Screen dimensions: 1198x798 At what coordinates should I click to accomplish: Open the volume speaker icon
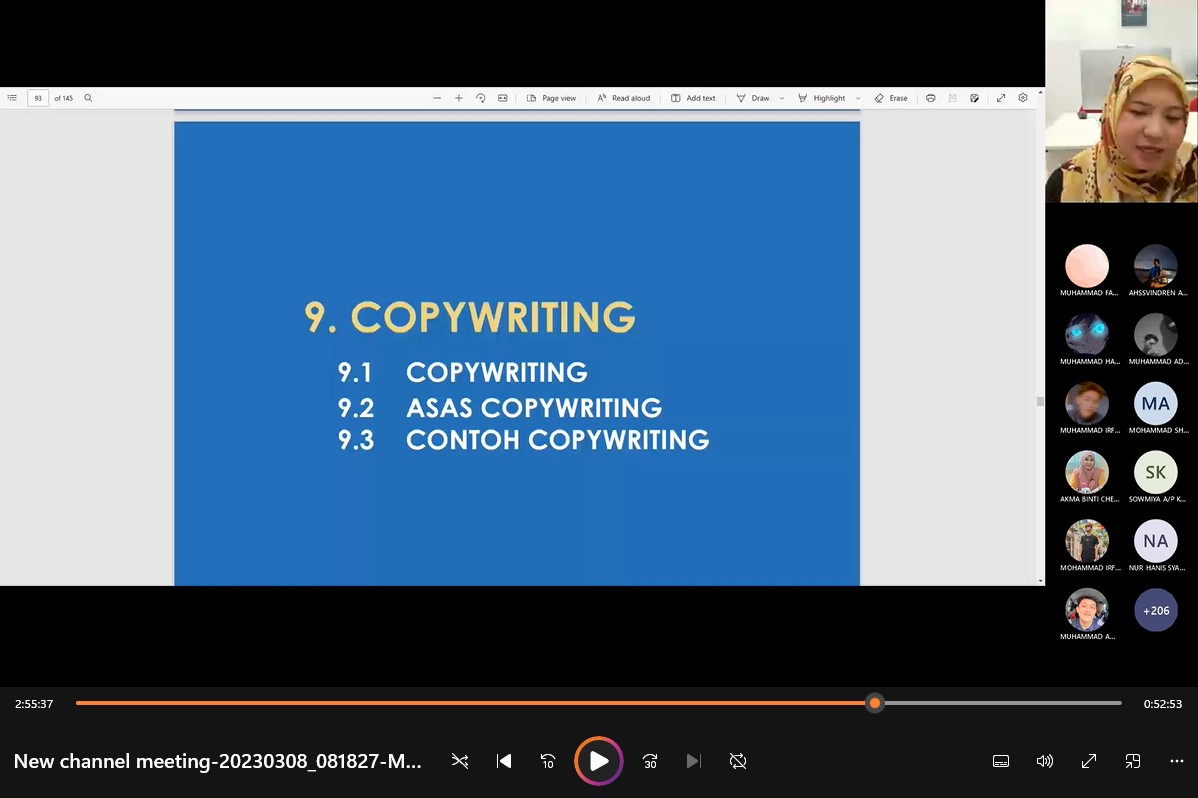click(1044, 761)
